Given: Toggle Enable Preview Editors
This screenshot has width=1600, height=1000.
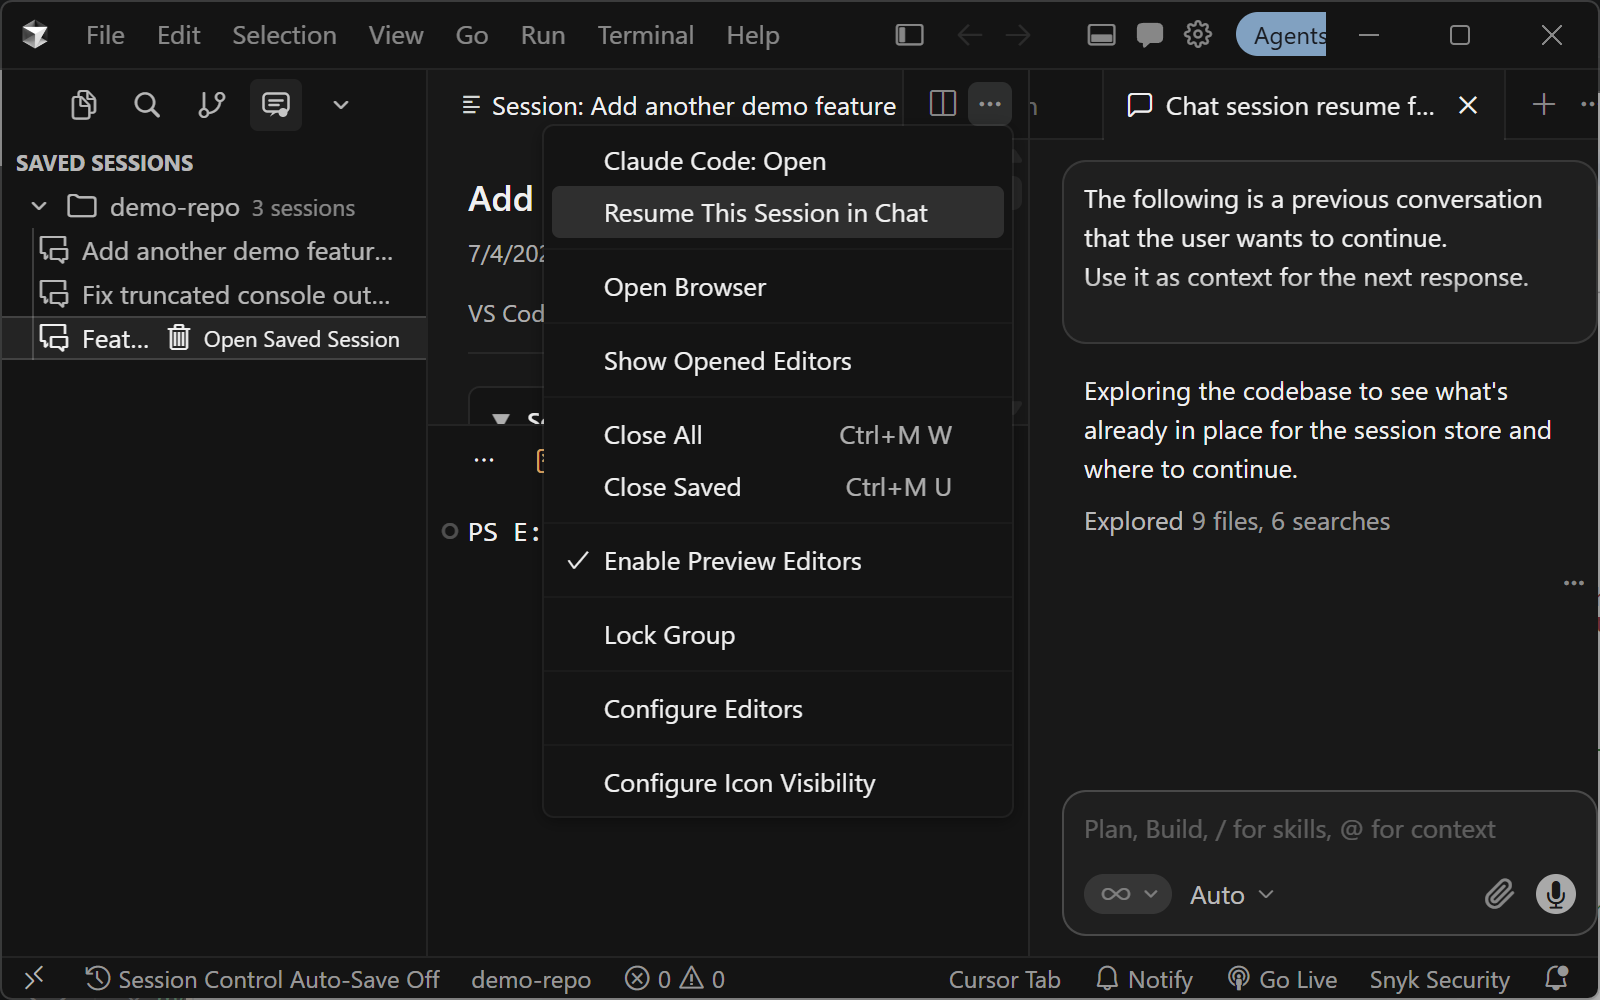Looking at the screenshot, I should (x=777, y=561).
